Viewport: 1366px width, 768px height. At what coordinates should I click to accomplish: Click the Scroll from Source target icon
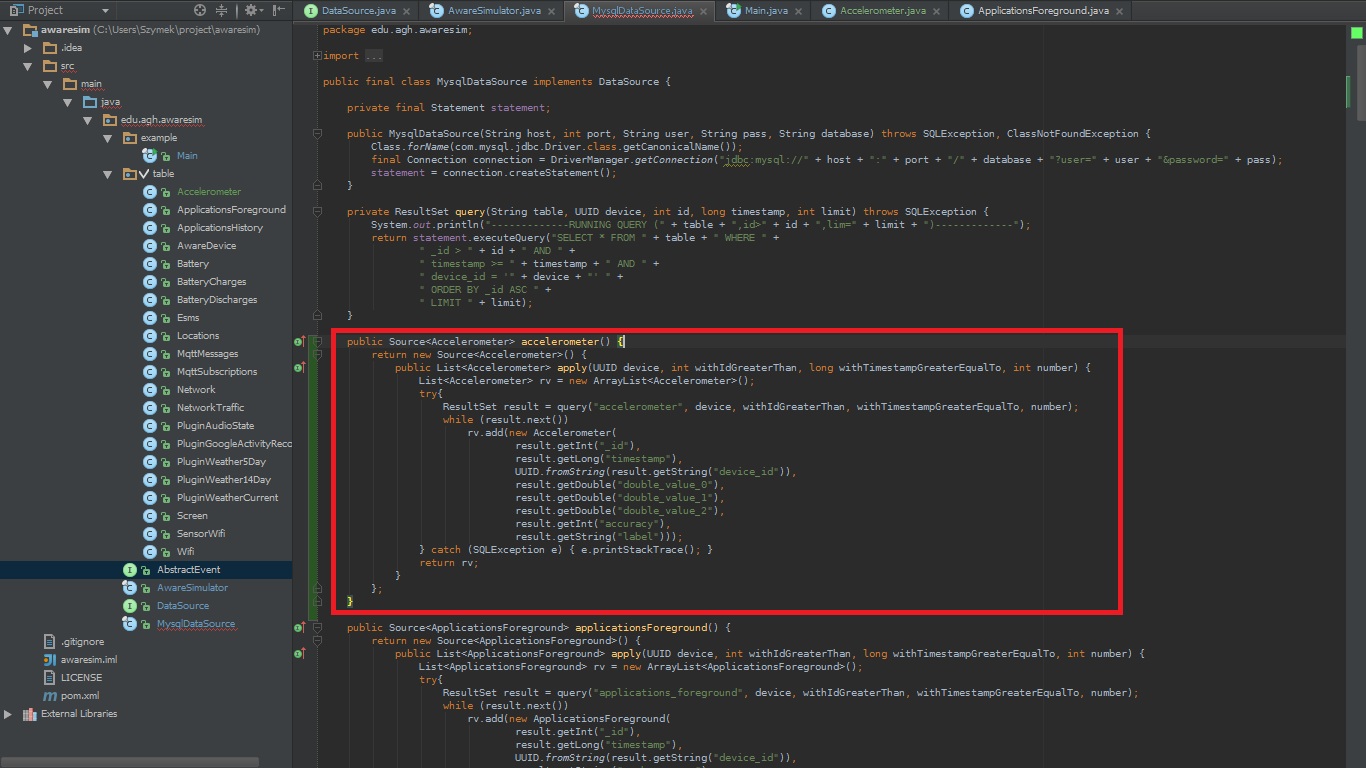tap(200, 10)
